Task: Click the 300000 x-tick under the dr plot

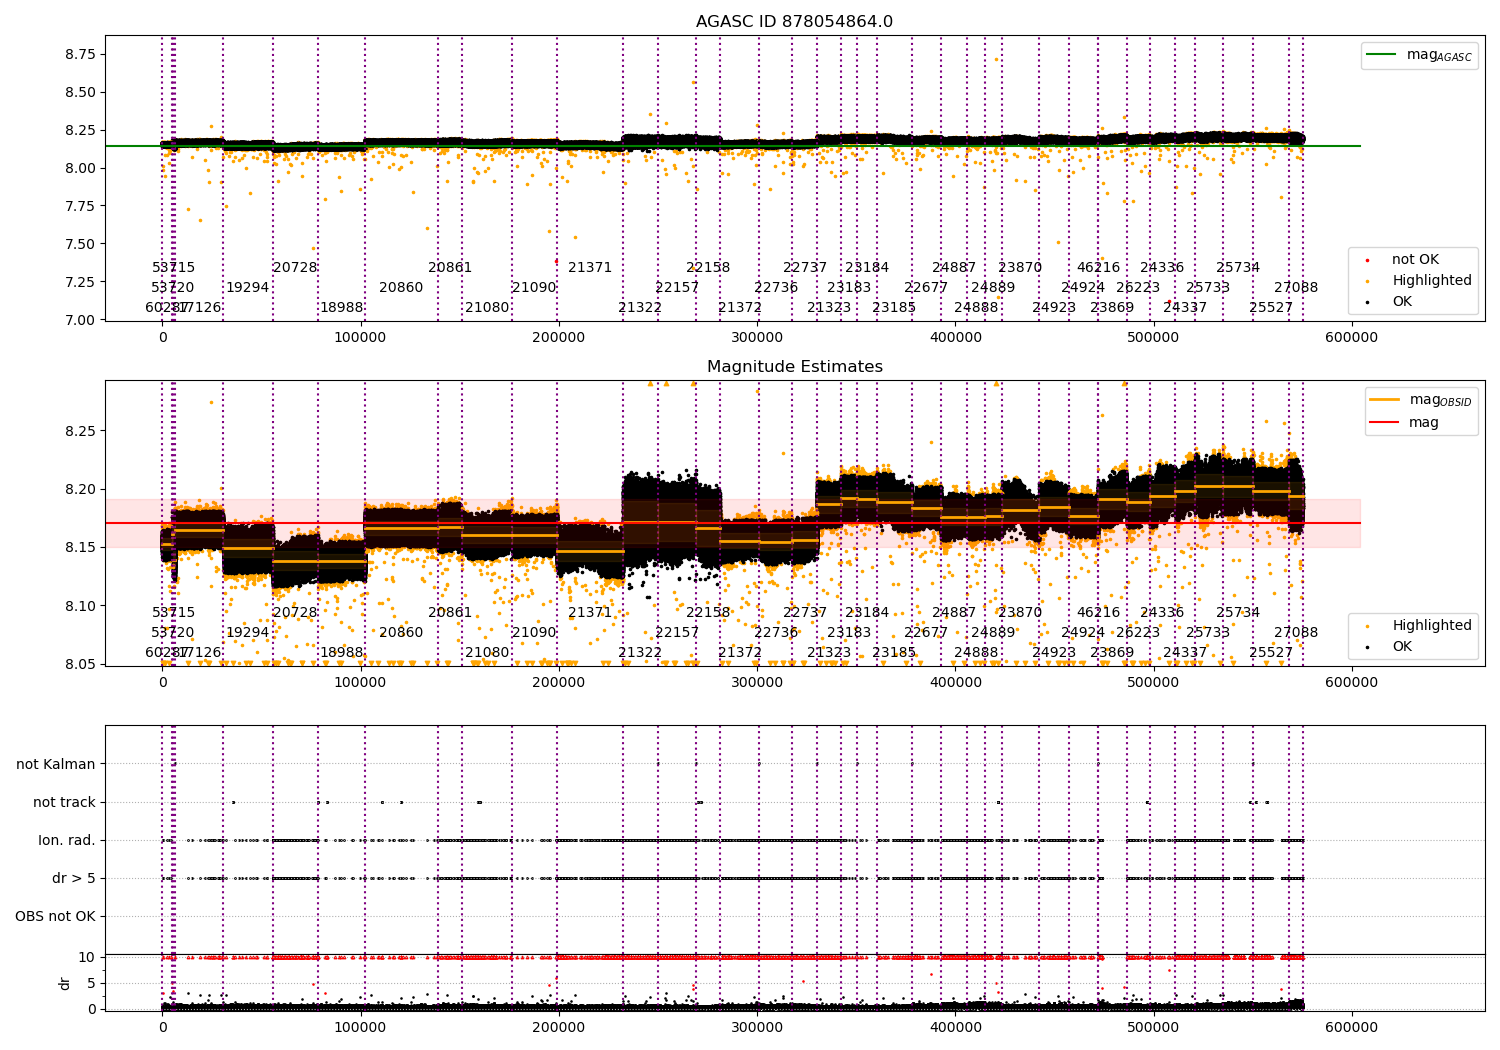Action: tap(757, 1027)
